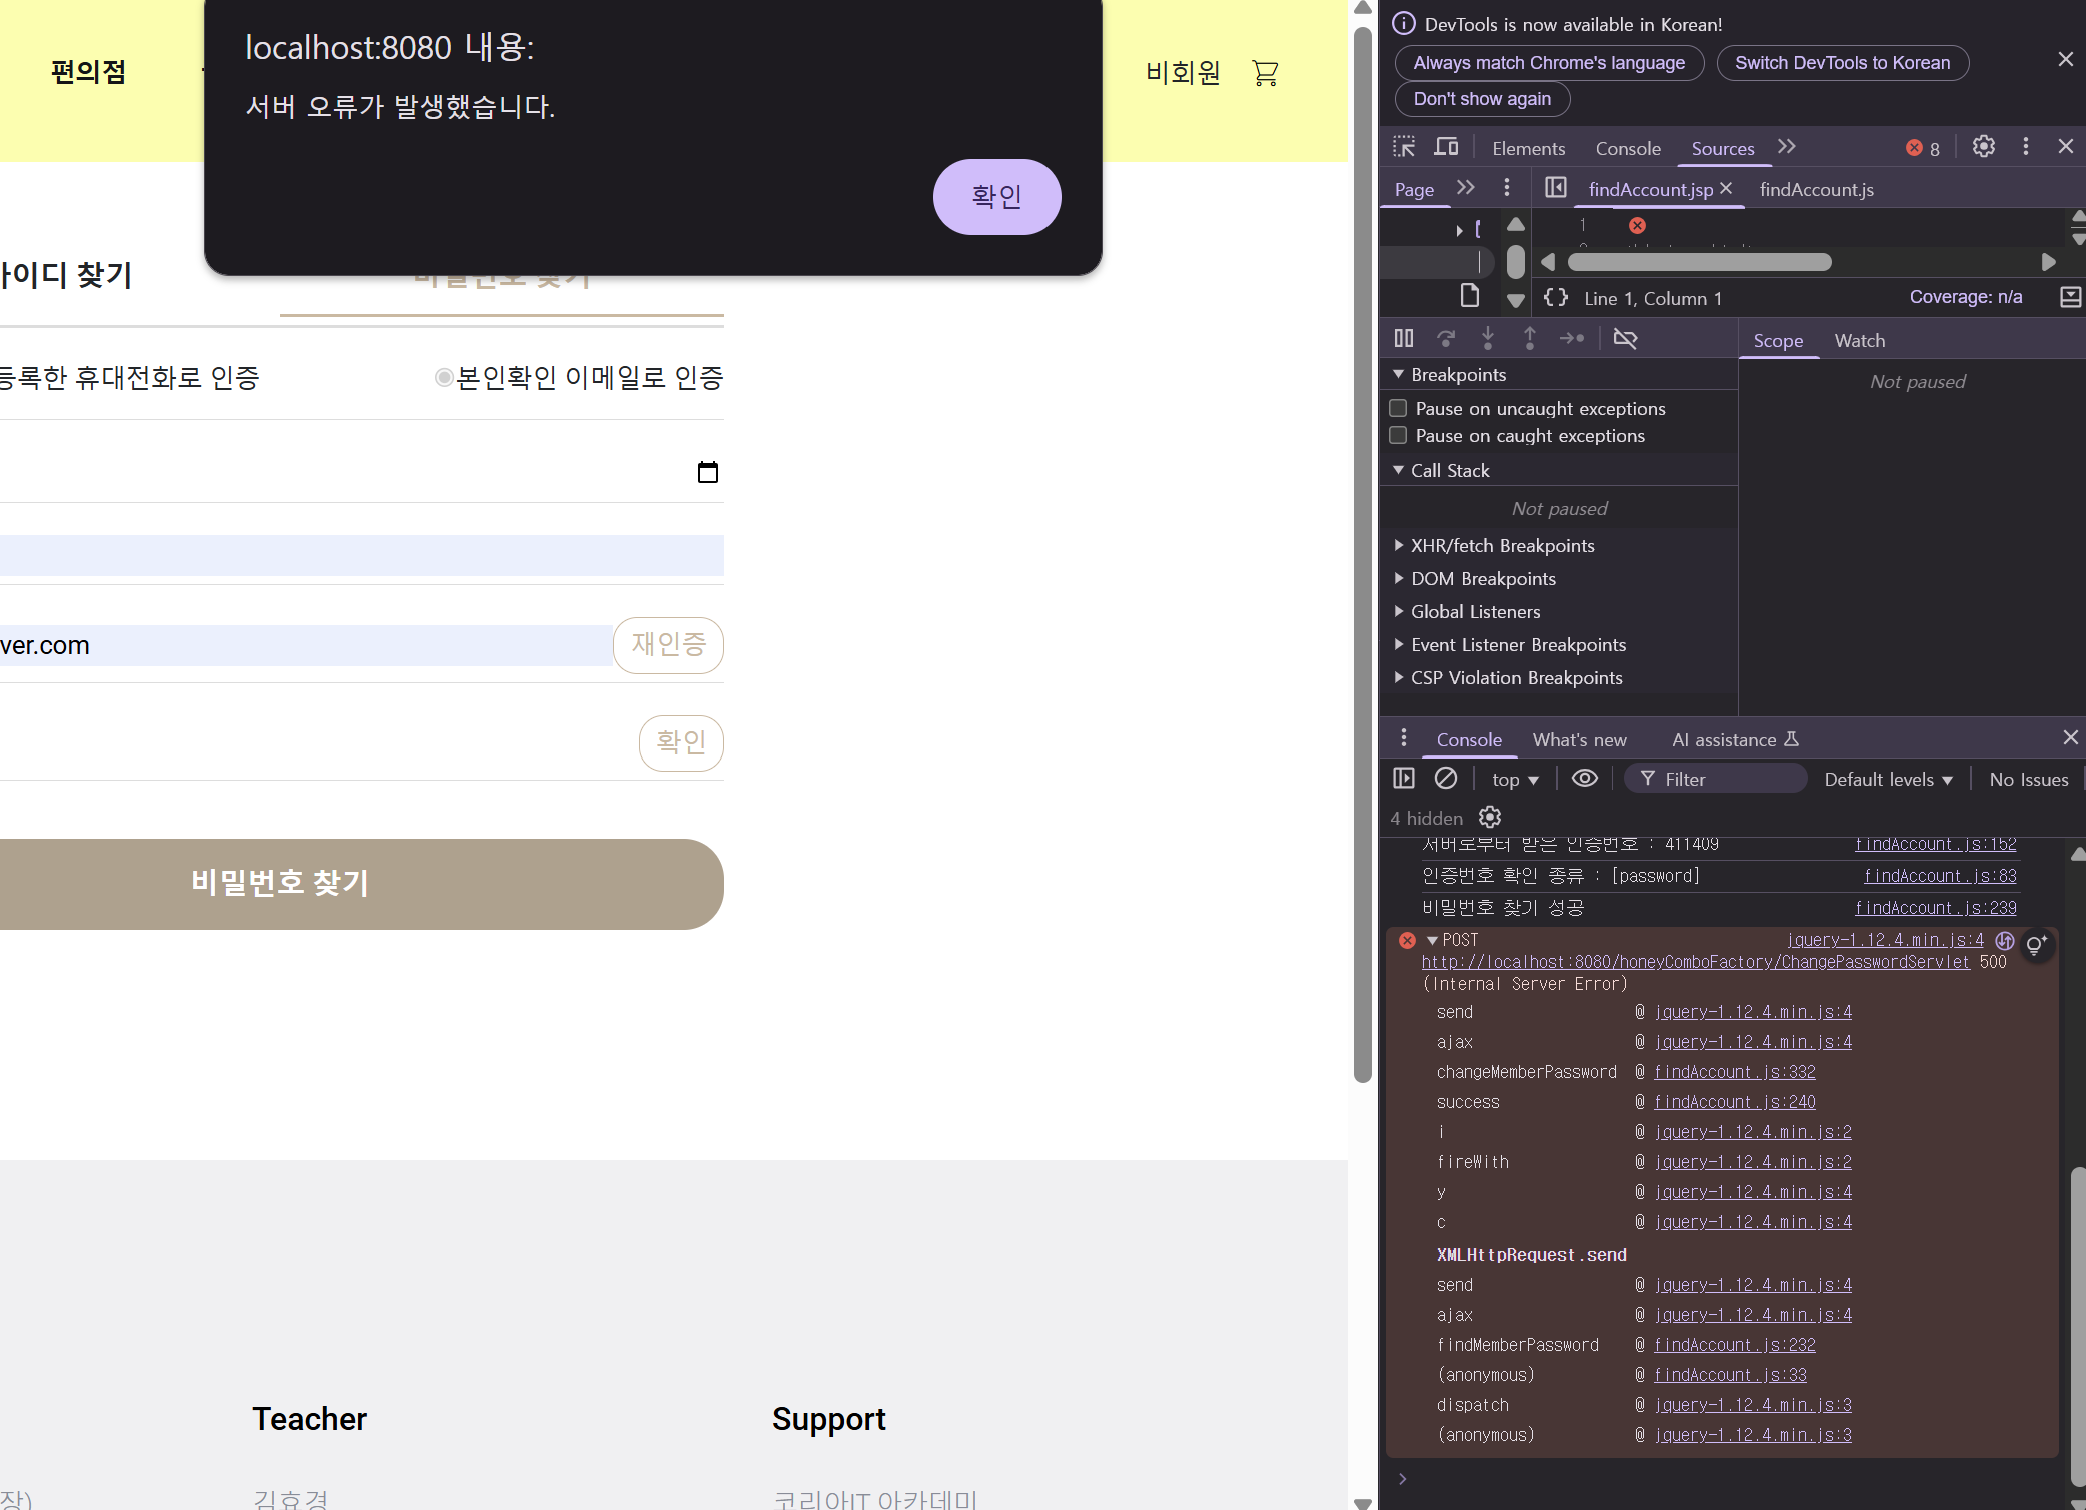
Task: Open DevTools settings gear
Action: [1983, 147]
